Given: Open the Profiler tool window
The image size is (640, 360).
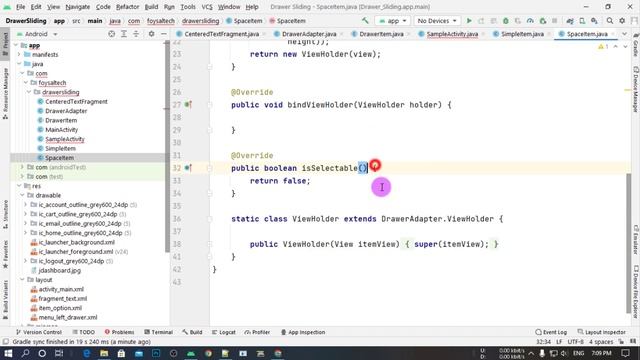Looking at the screenshot, I should (257, 332).
